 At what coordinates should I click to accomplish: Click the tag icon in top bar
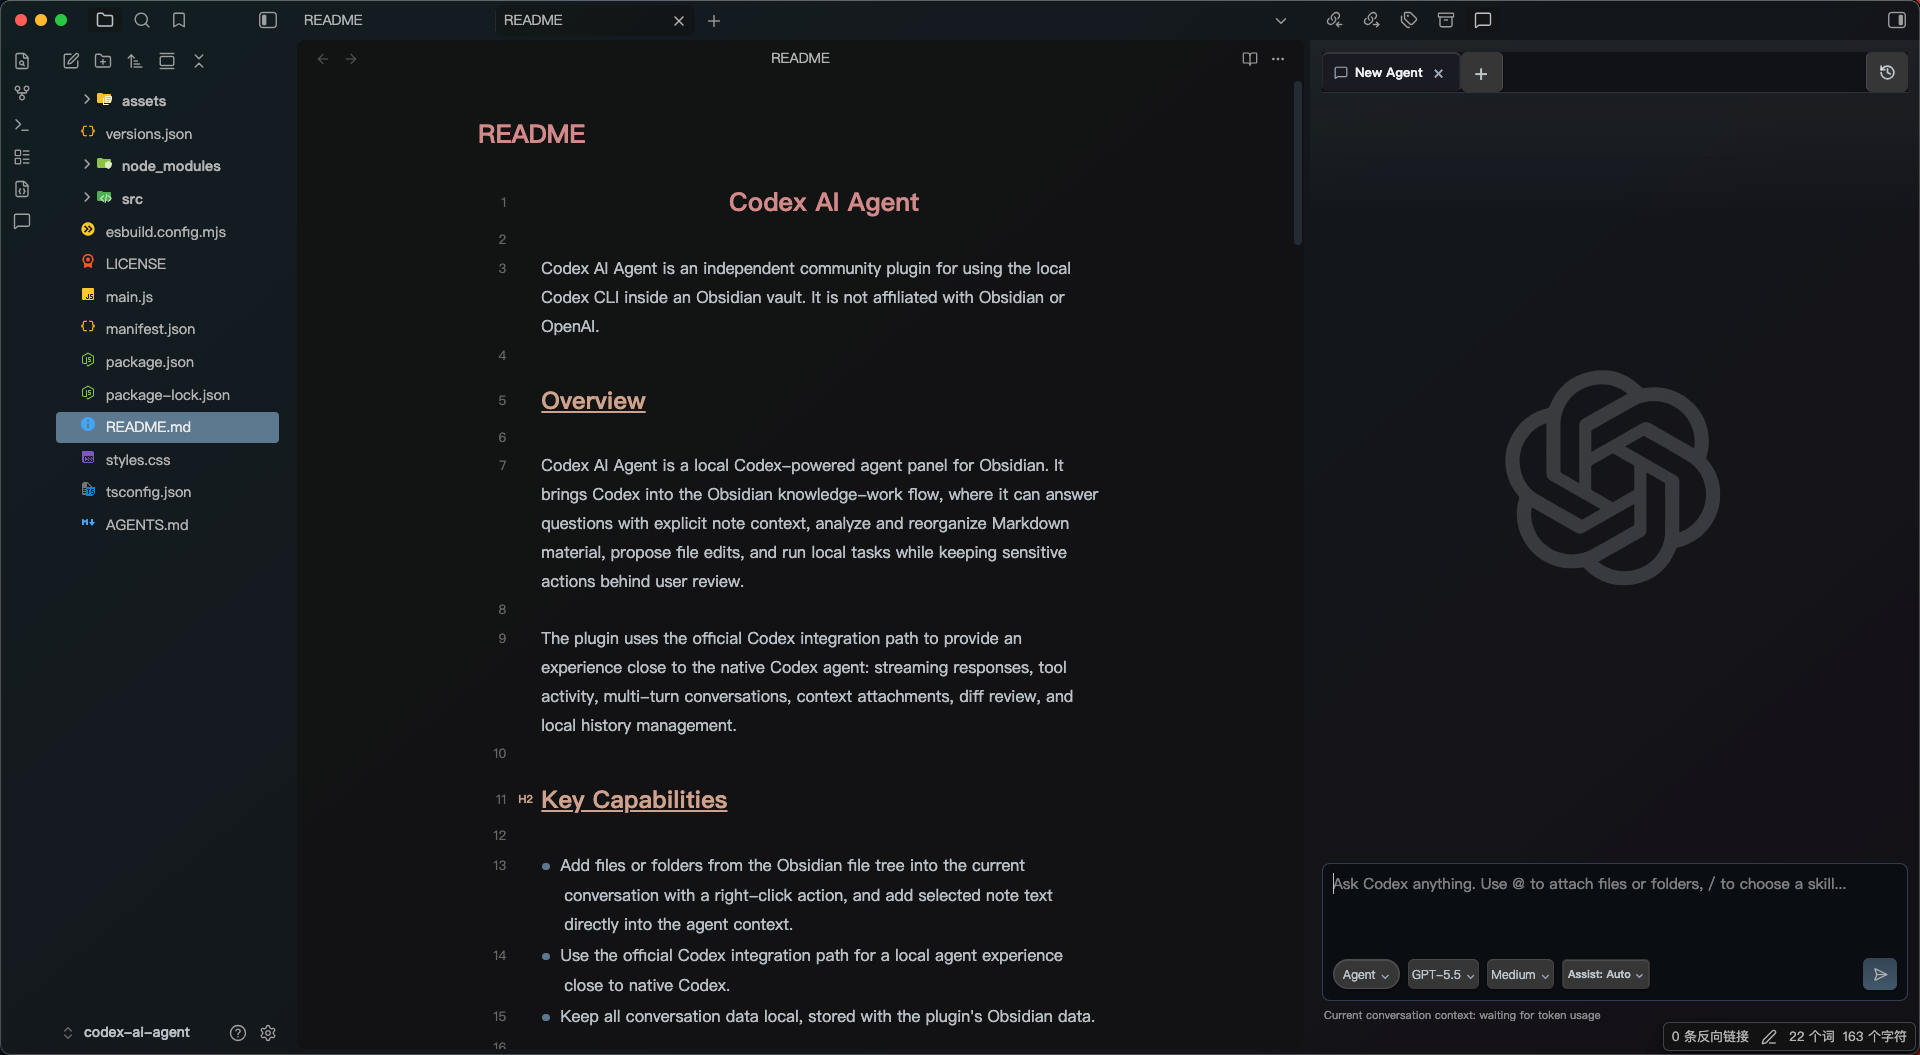click(x=1409, y=20)
